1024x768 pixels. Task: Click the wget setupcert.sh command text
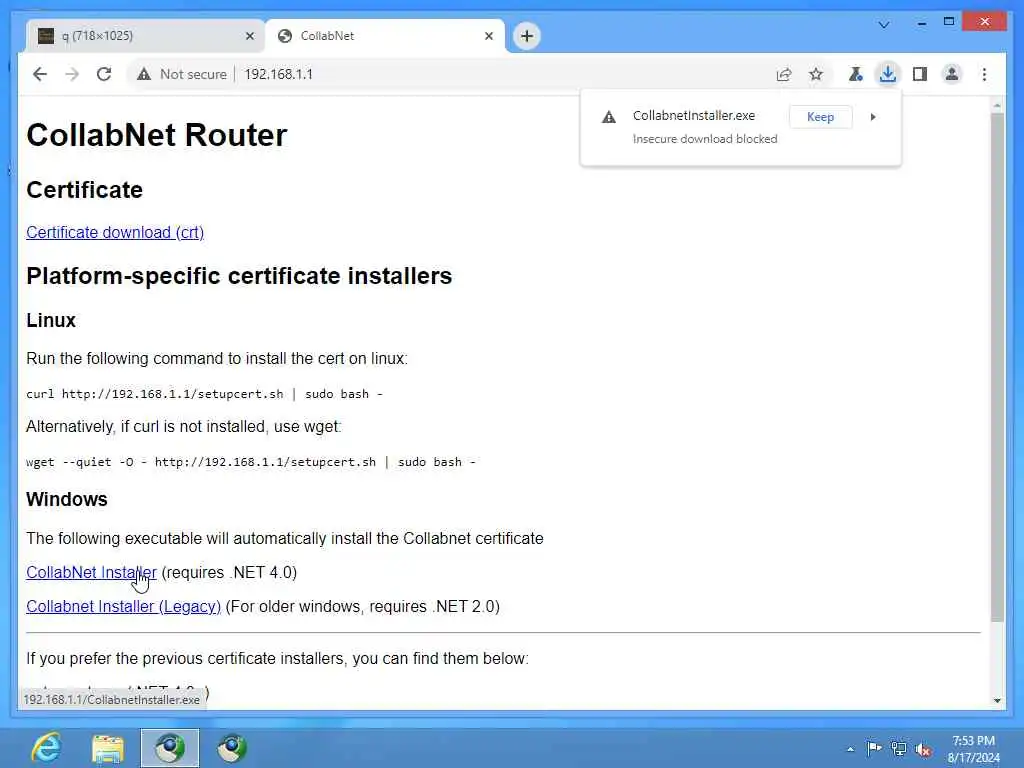tap(251, 462)
